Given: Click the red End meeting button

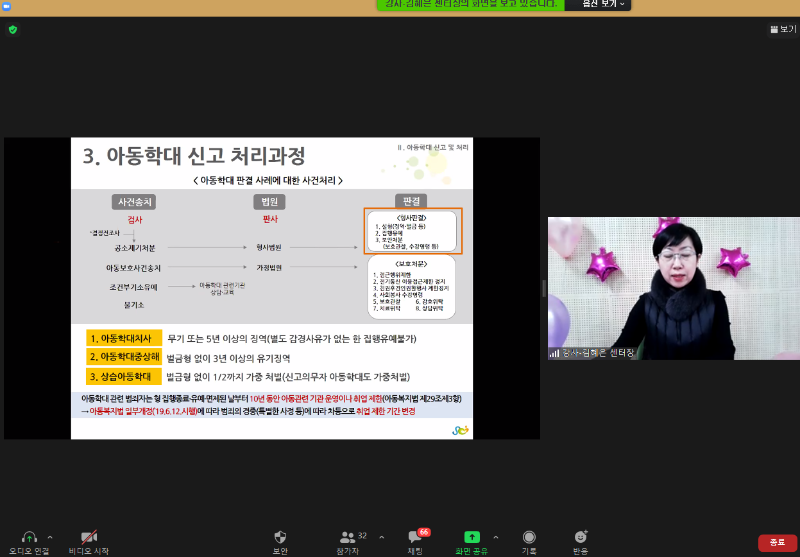Looking at the screenshot, I should (x=777, y=543).
